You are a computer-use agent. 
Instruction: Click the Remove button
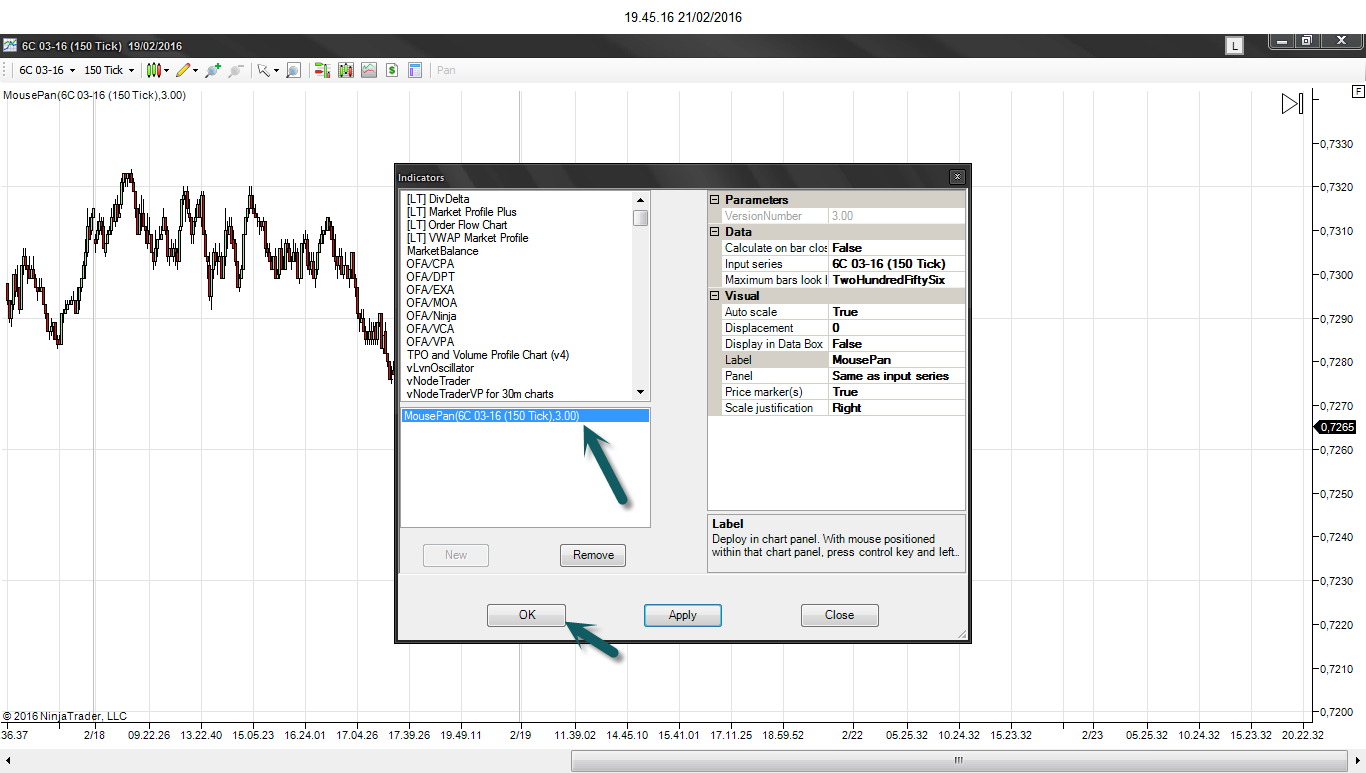pos(593,555)
